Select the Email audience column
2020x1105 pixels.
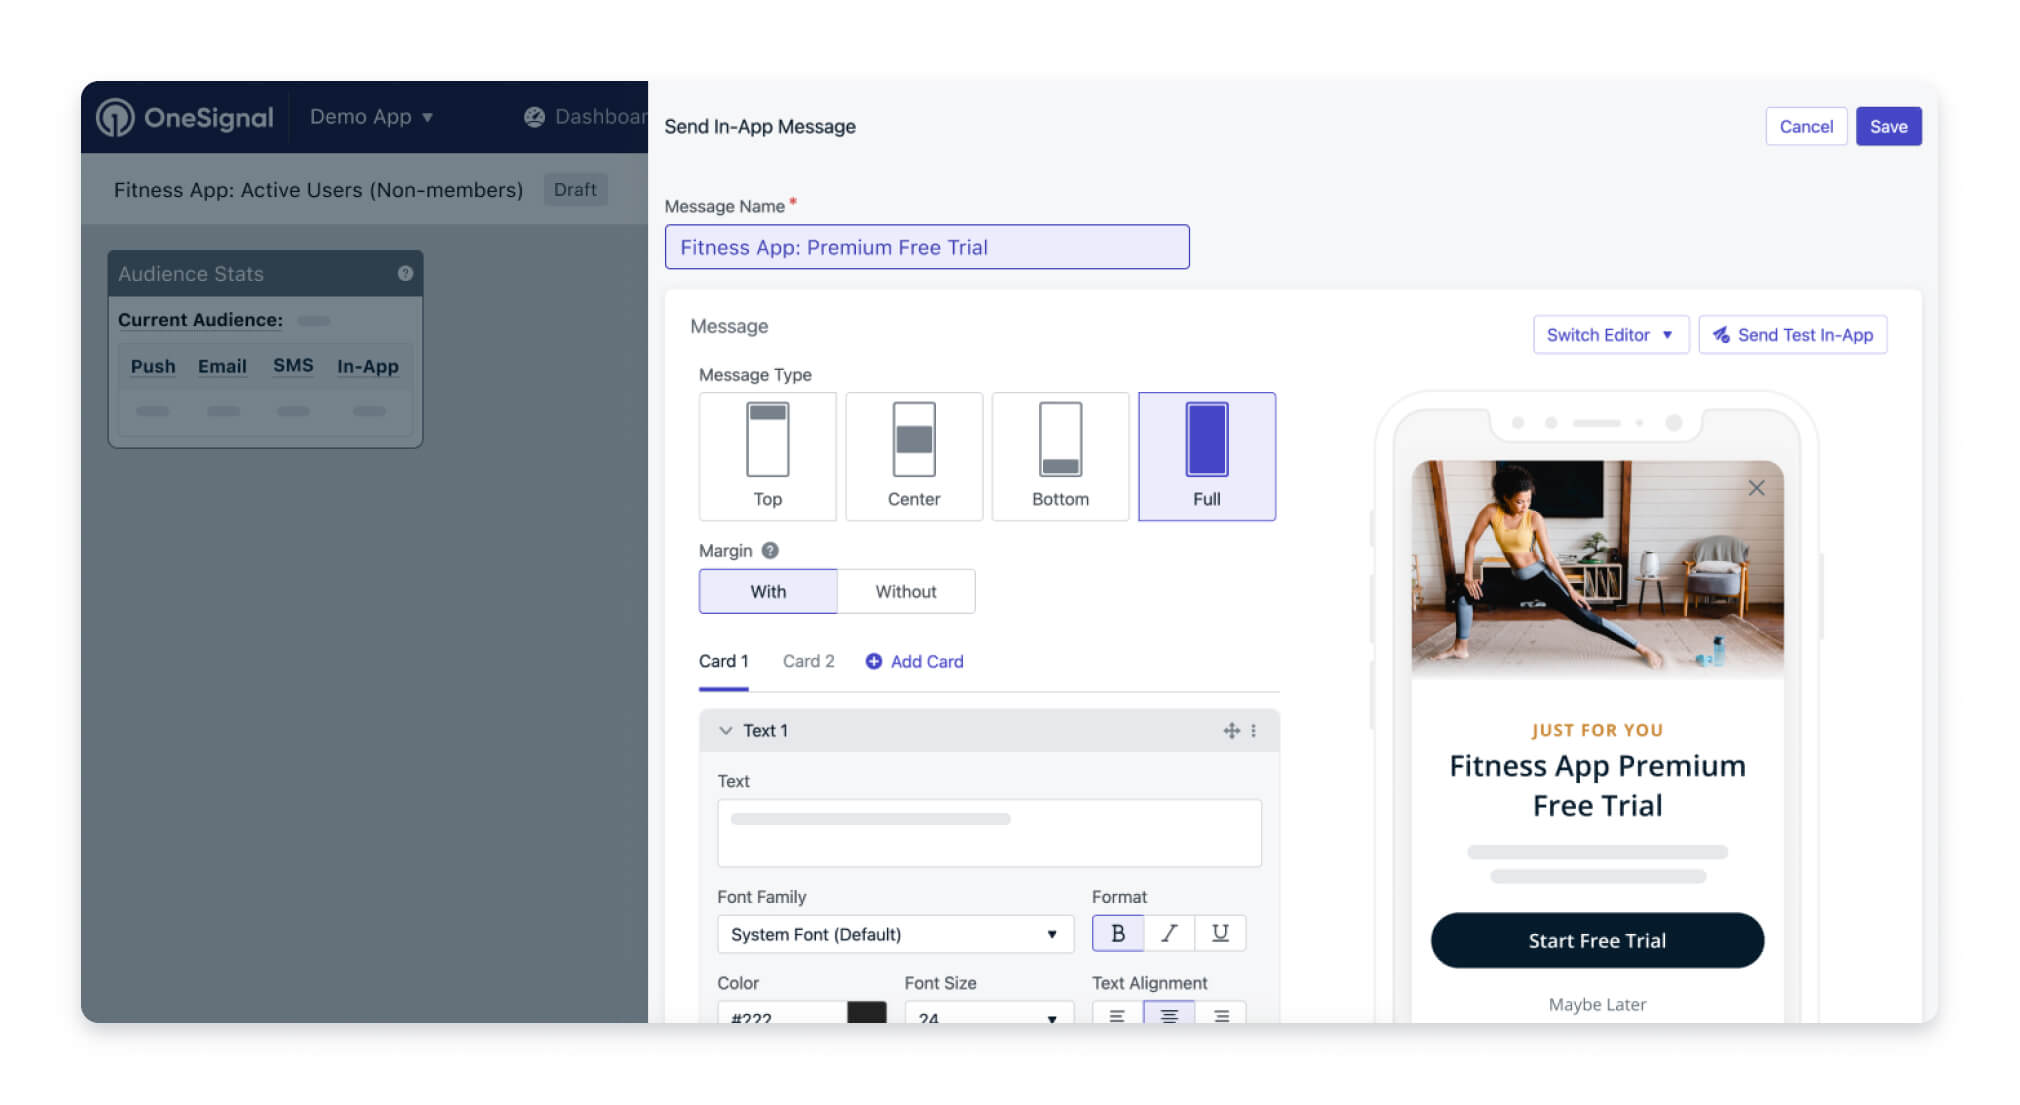[x=222, y=366]
